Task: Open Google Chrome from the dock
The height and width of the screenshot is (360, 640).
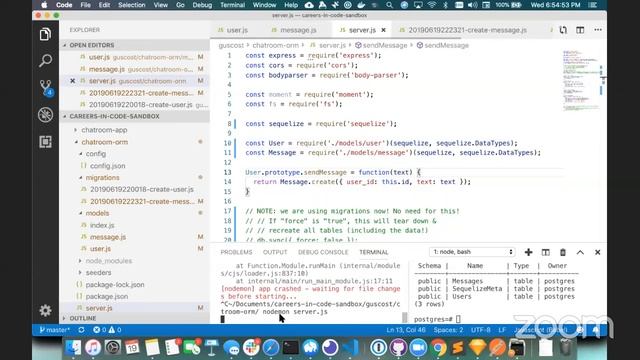Action: [438, 348]
